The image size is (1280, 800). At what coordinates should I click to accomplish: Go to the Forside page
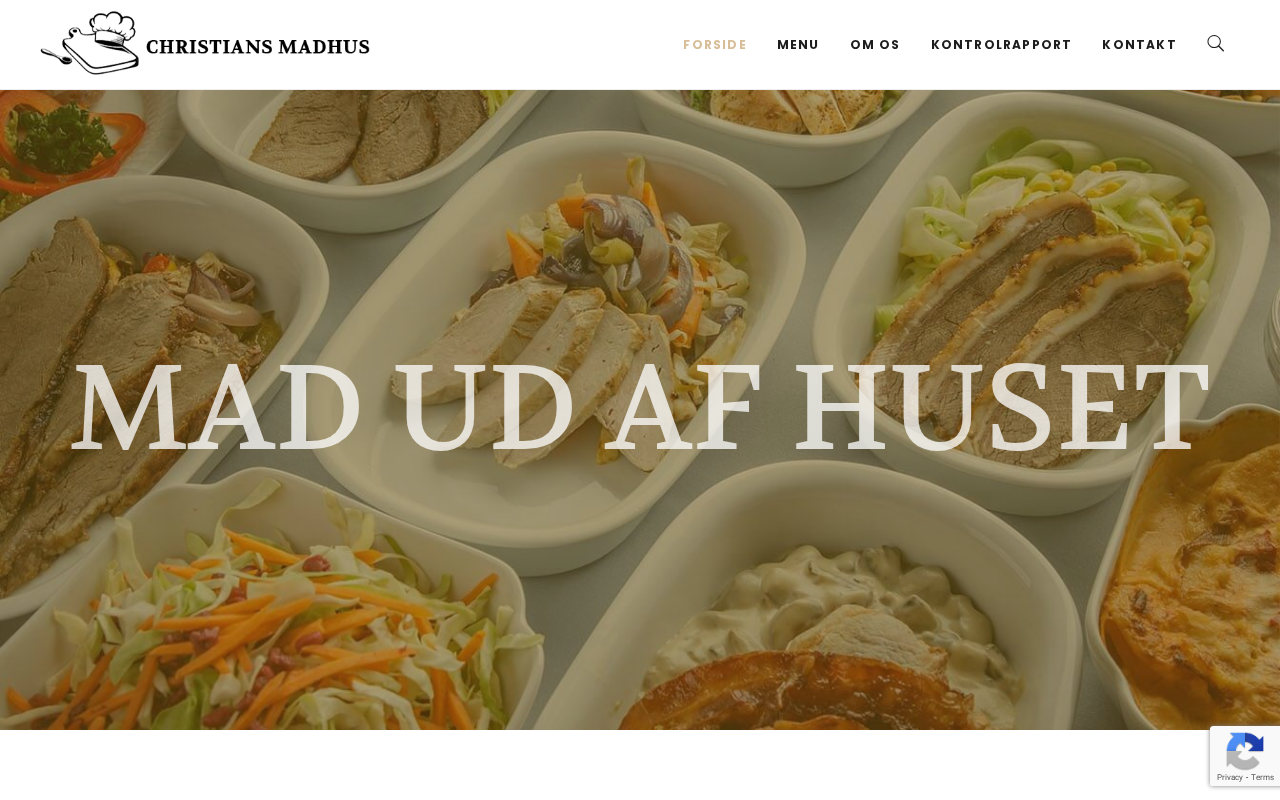coord(715,45)
